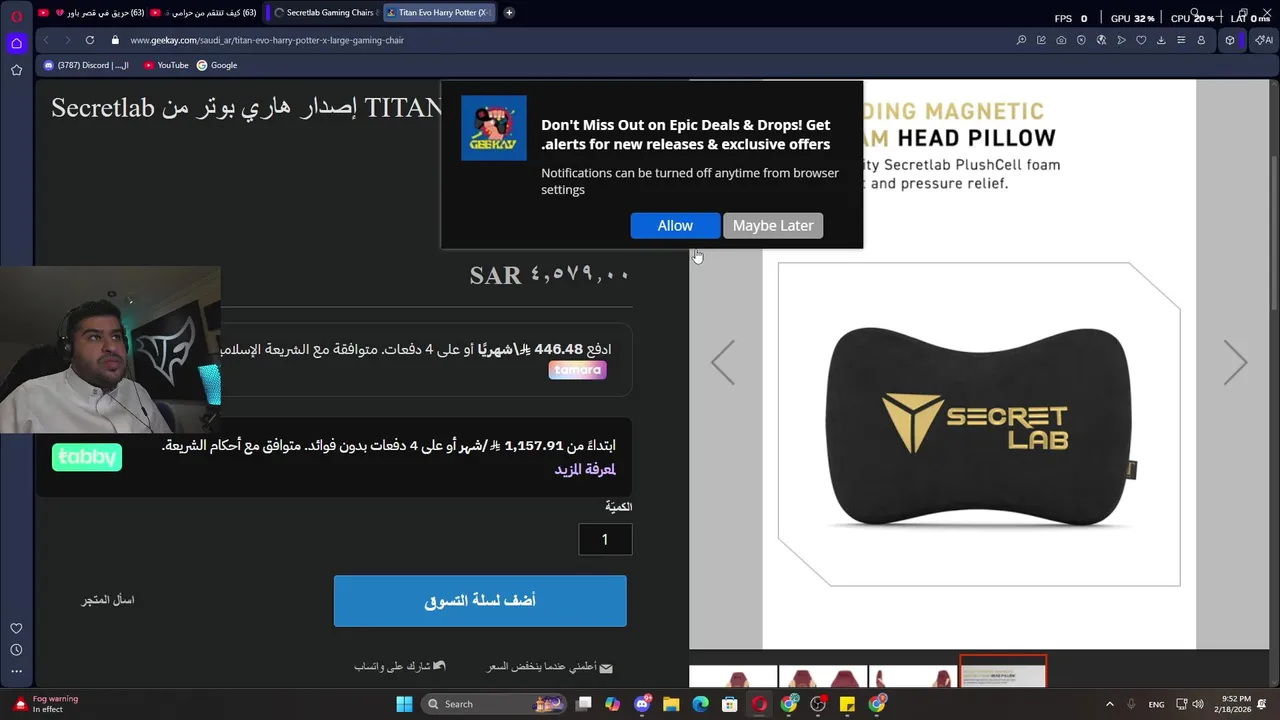Screen dimensions: 1280x720
Task: Open Microsoft Edge from taskbar
Action: point(700,704)
